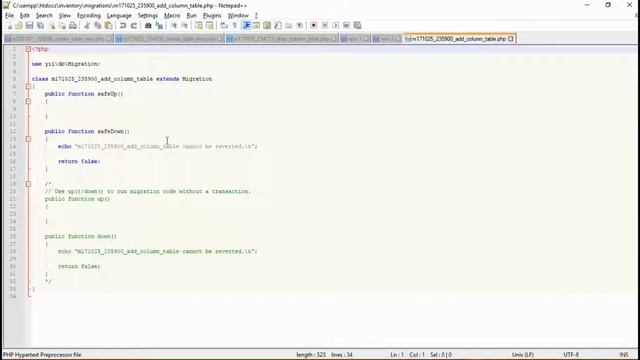Save the current recorded macro

pyautogui.click(x=357, y=26)
